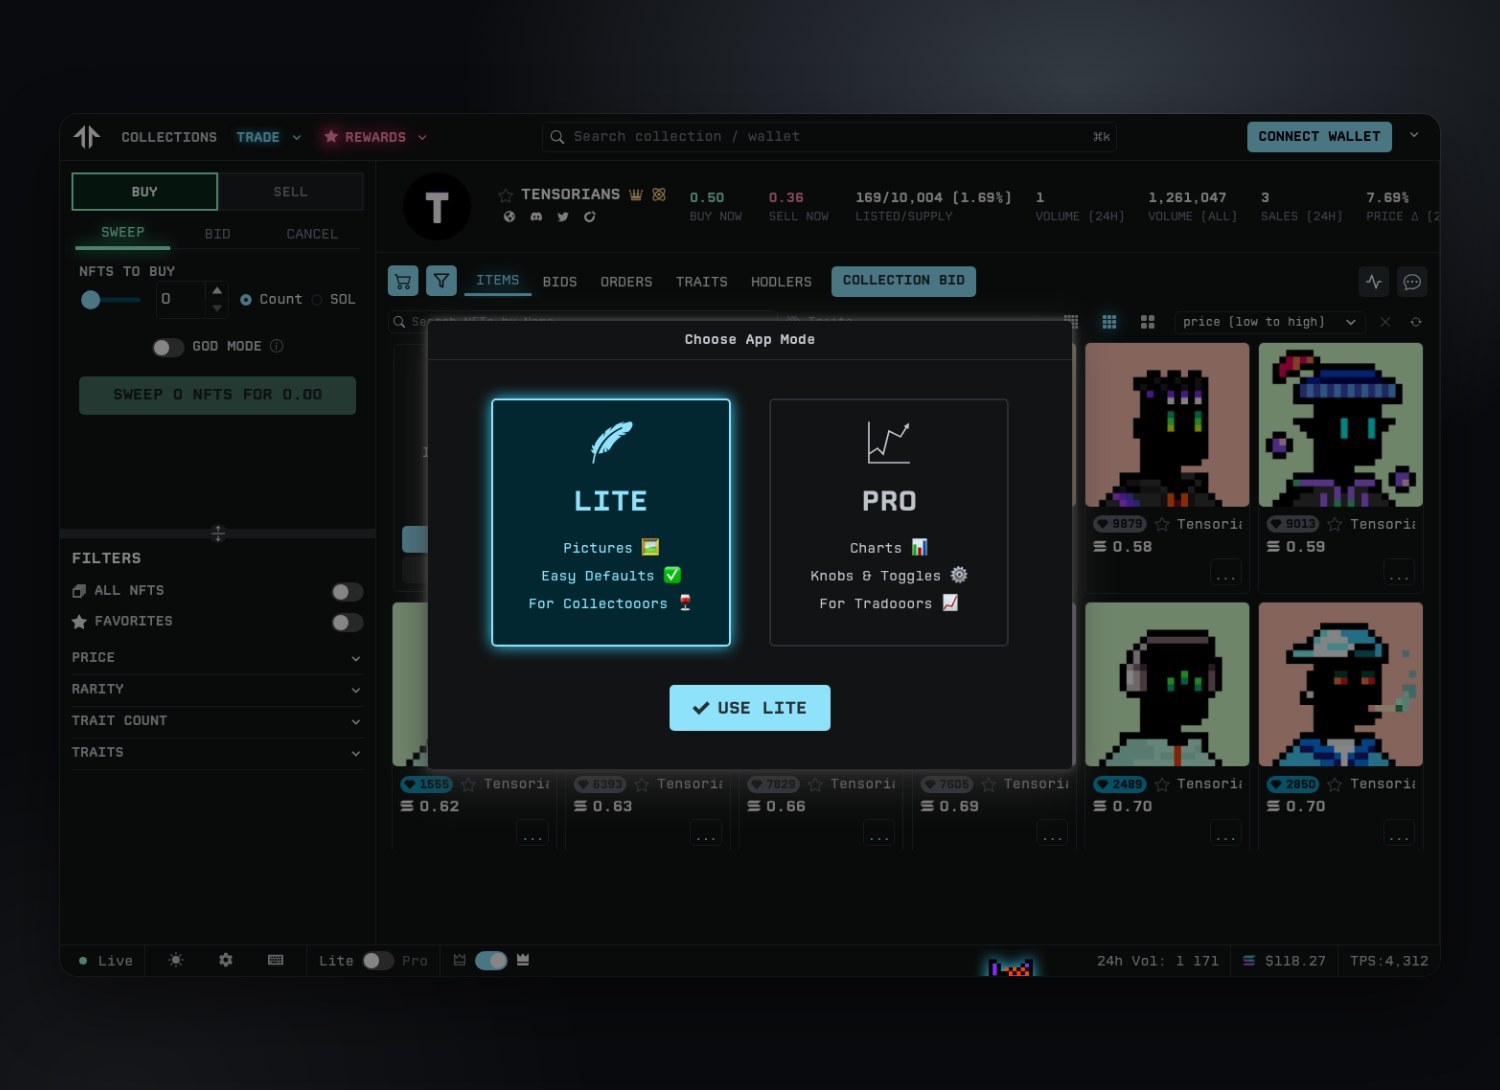Image resolution: width=1500 pixels, height=1090 pixels.
Task: Open the chat bubble icon
Action: coord(1412,282)
